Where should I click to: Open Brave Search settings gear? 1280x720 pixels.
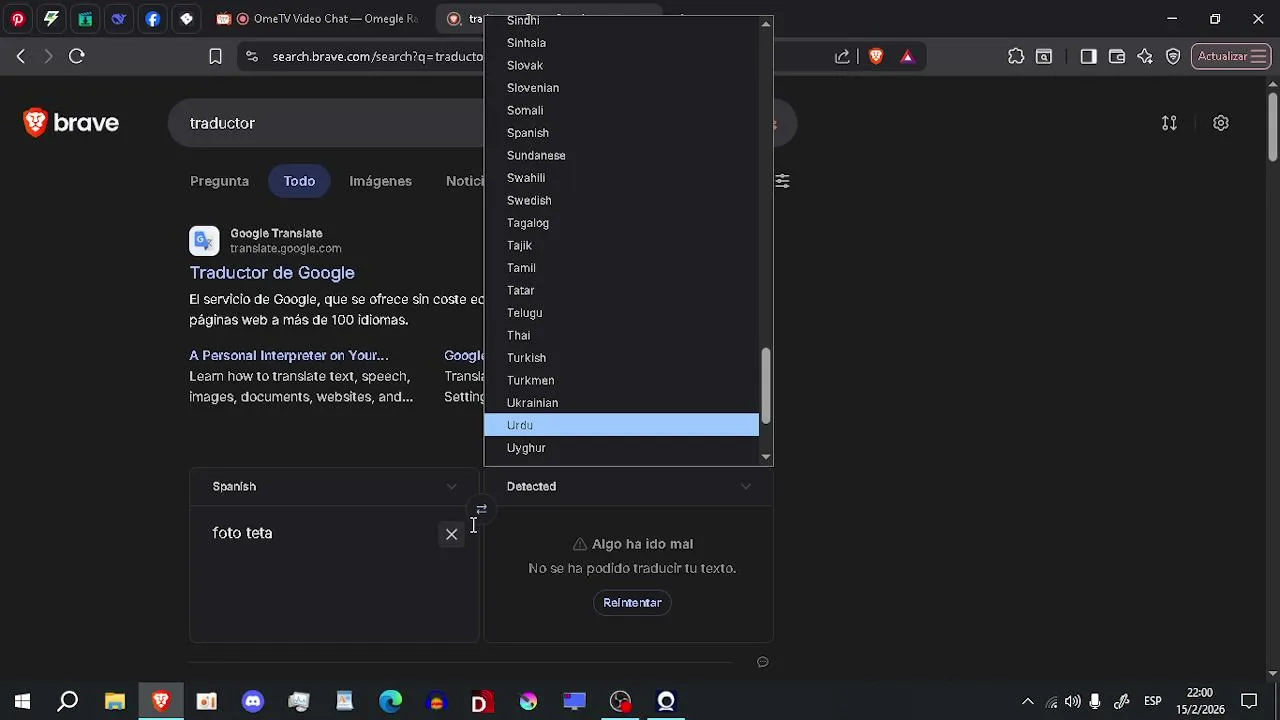tap(1221, 123)
